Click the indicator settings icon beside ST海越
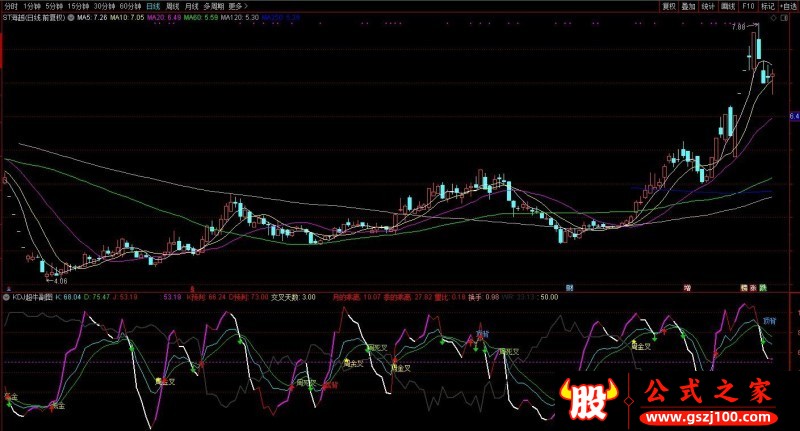 pos(70,18)
